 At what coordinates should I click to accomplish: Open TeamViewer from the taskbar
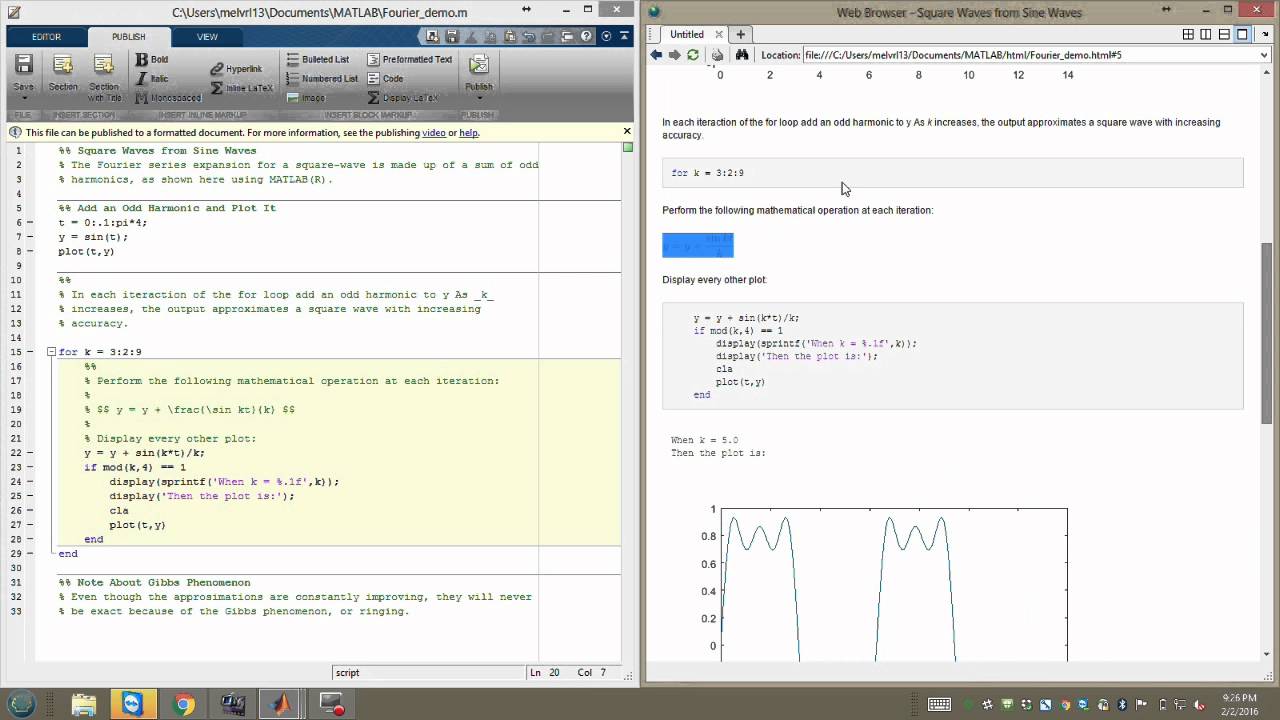pyautogui.click(x=133, y=704)
